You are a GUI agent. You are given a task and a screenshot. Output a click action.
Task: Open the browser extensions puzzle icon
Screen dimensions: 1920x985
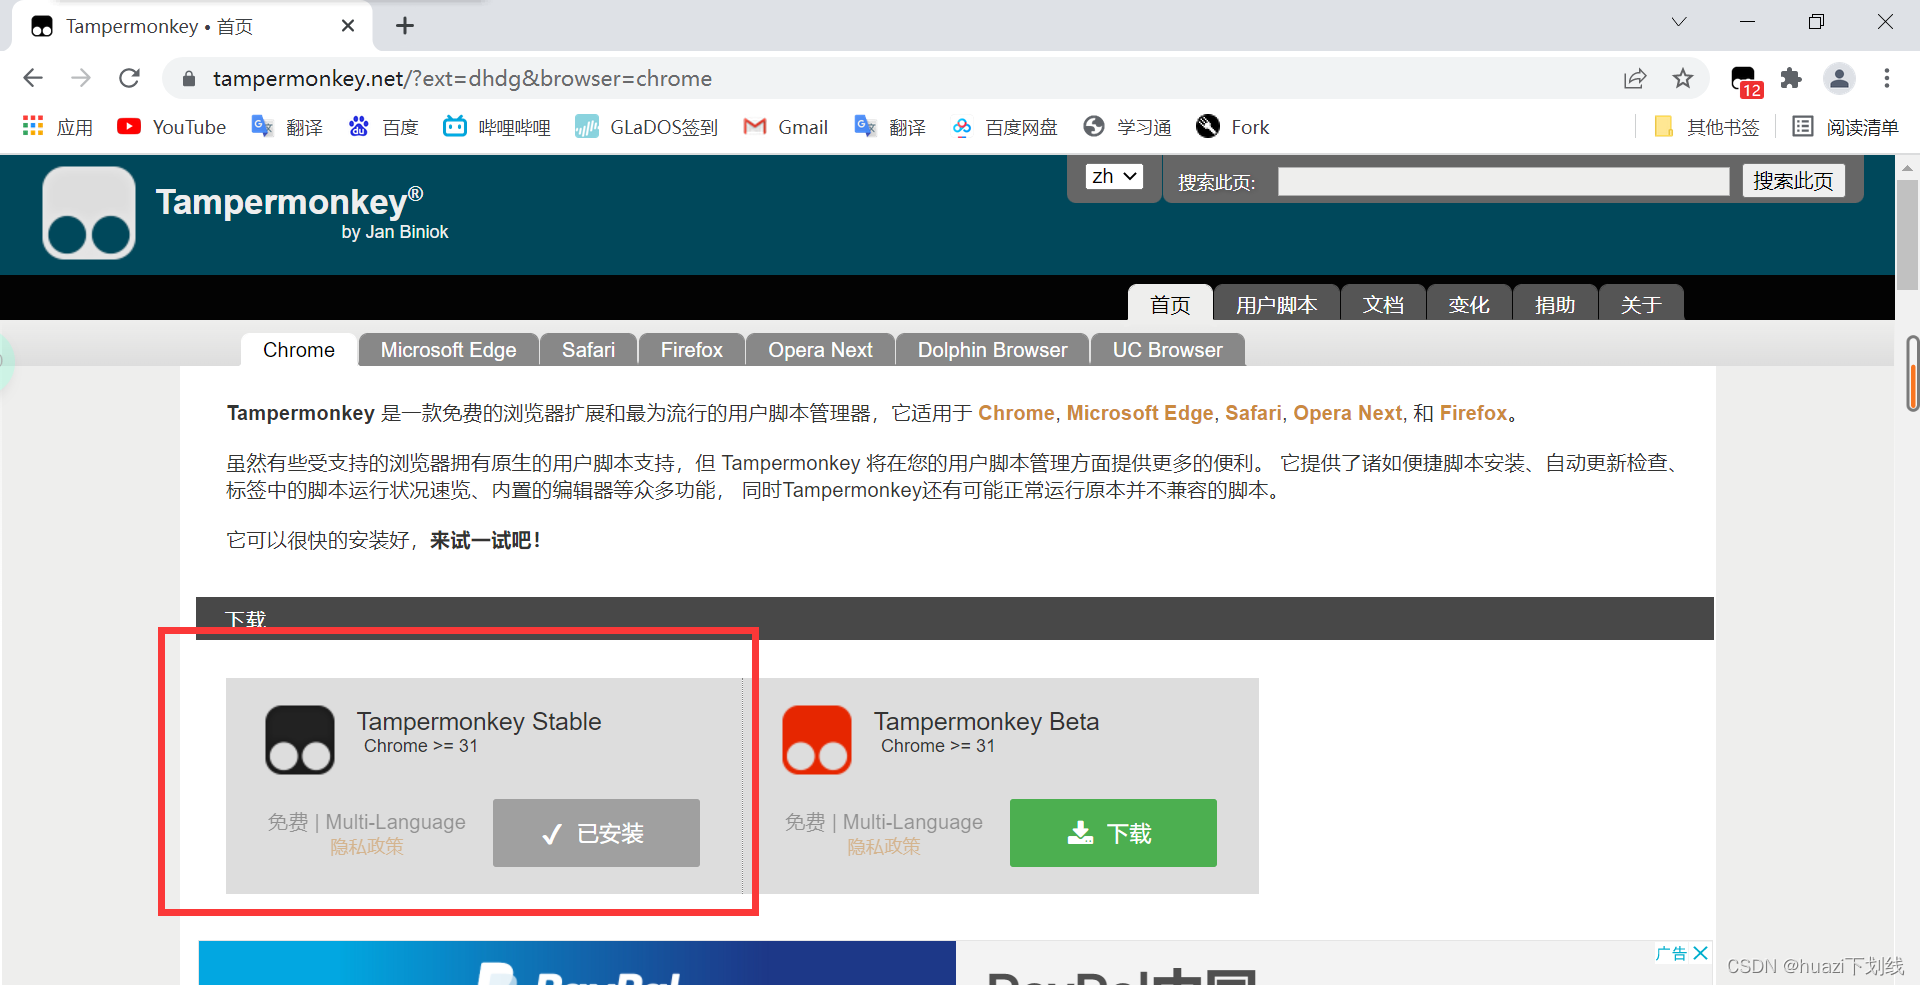click(1791, 78)
